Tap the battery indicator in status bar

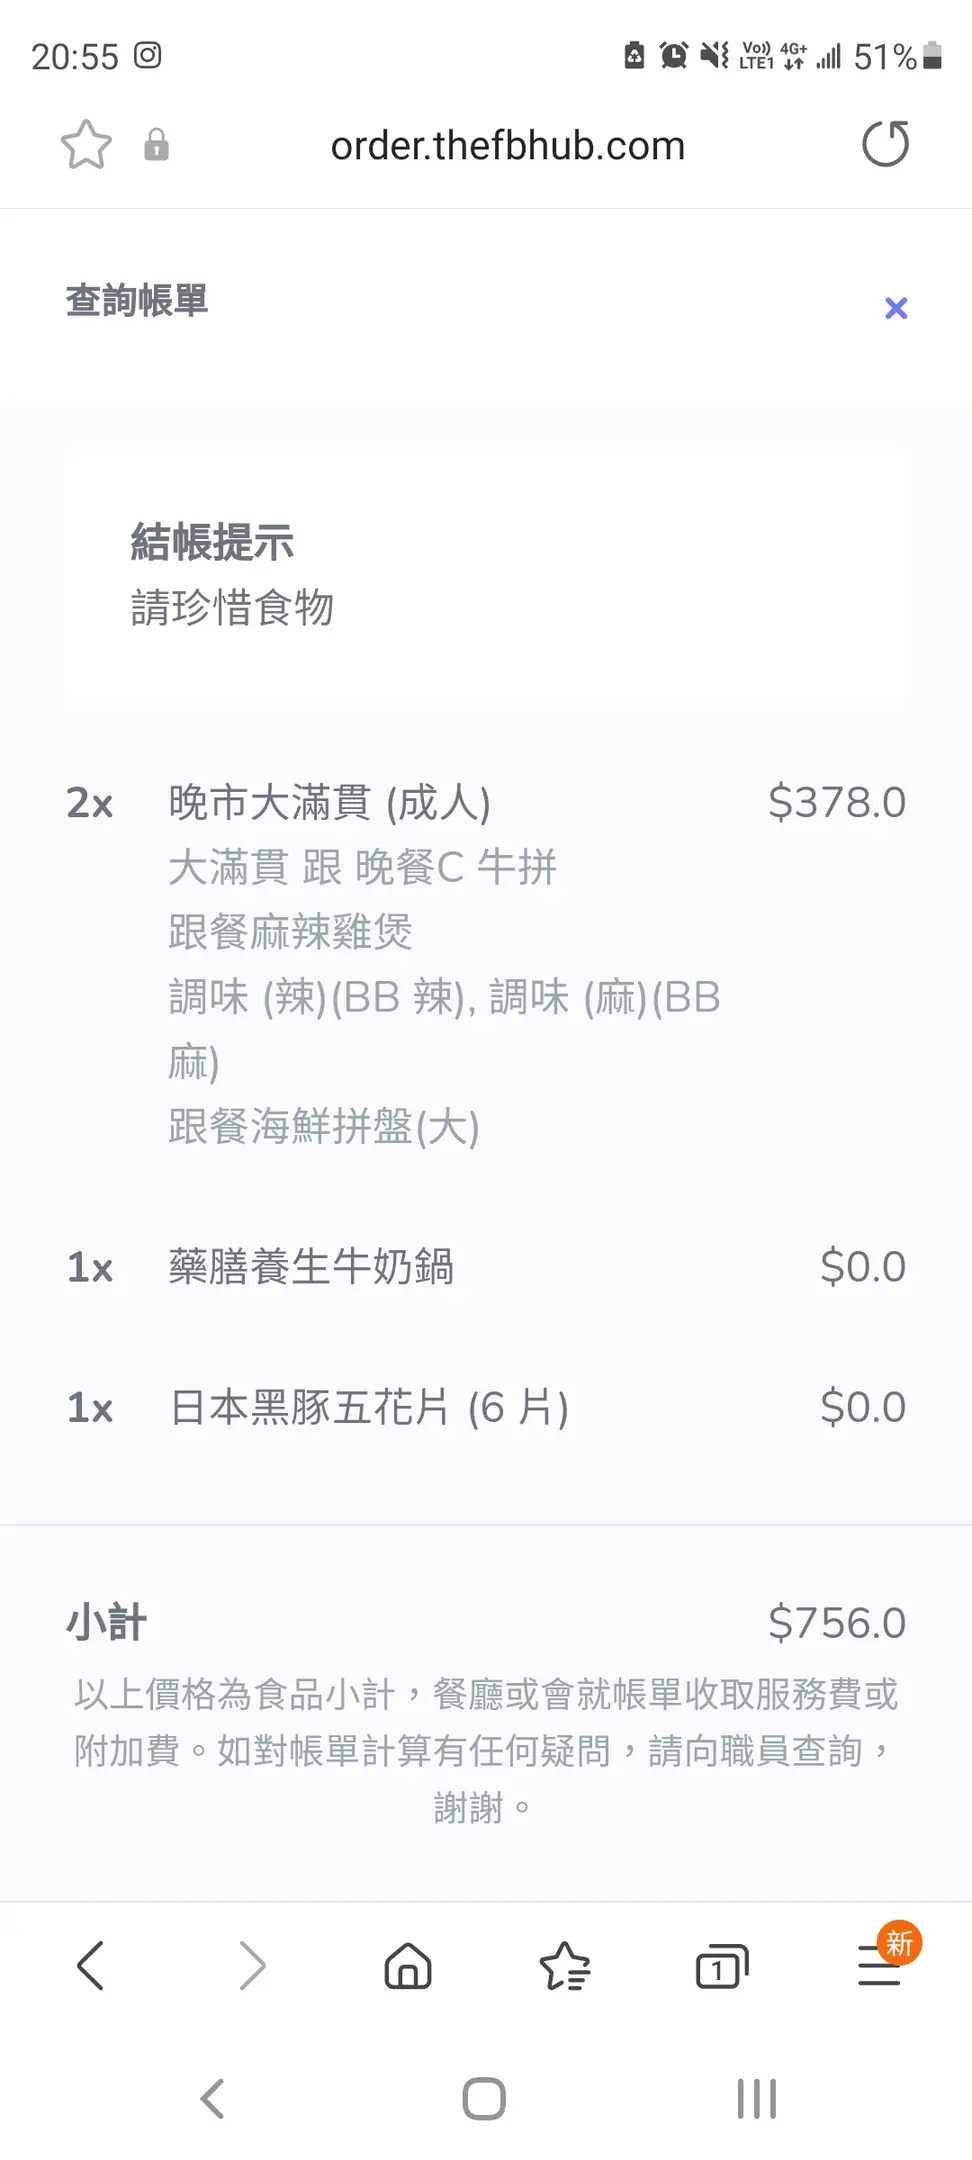click(932, 56)
